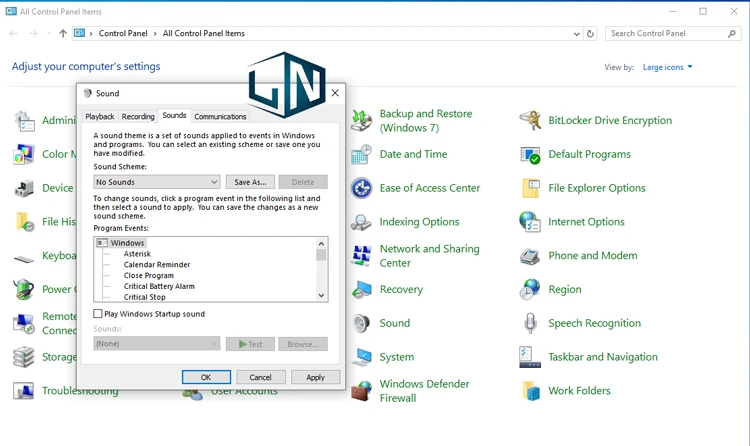
Task: Open Network and Sharing Center icon
Action: coord(362,256)
